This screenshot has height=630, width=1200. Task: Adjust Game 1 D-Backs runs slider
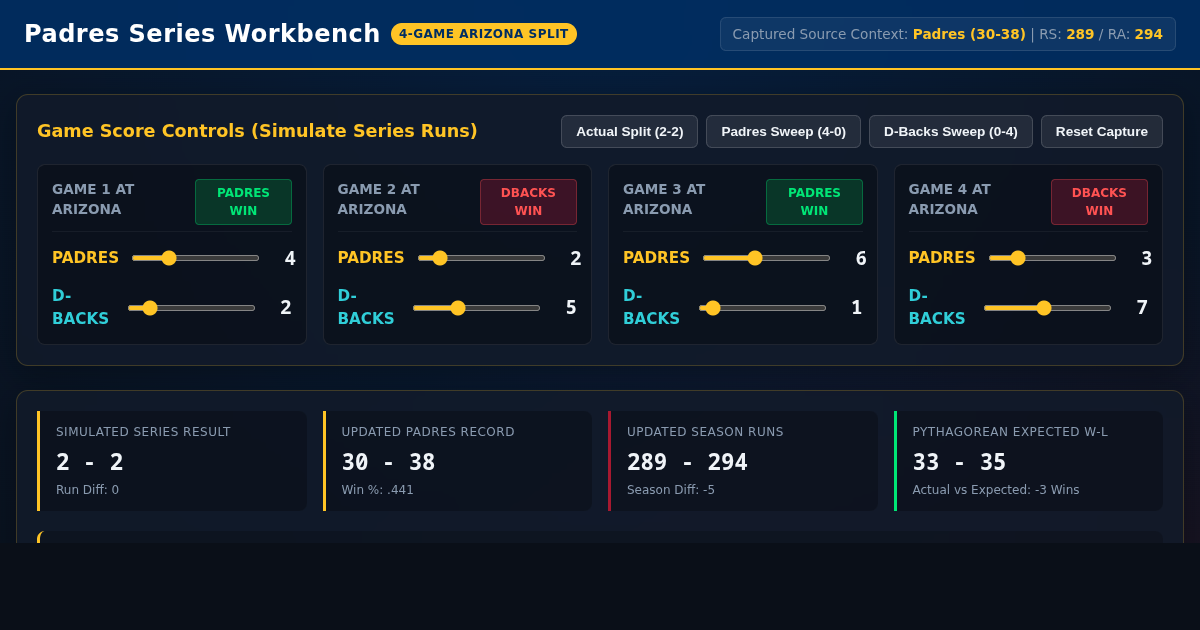point(191,308)
